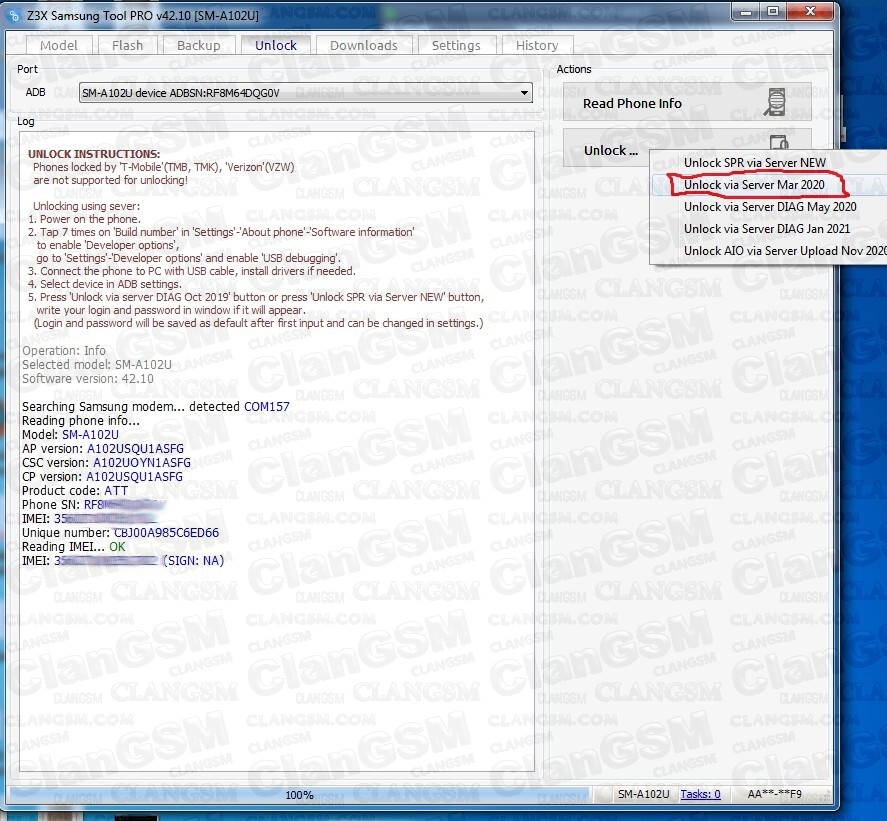Image resolution: width=887 pixels, height=821 pixels.
Task: Open the Tasks: 0 link
Action: tap(700, 794)
